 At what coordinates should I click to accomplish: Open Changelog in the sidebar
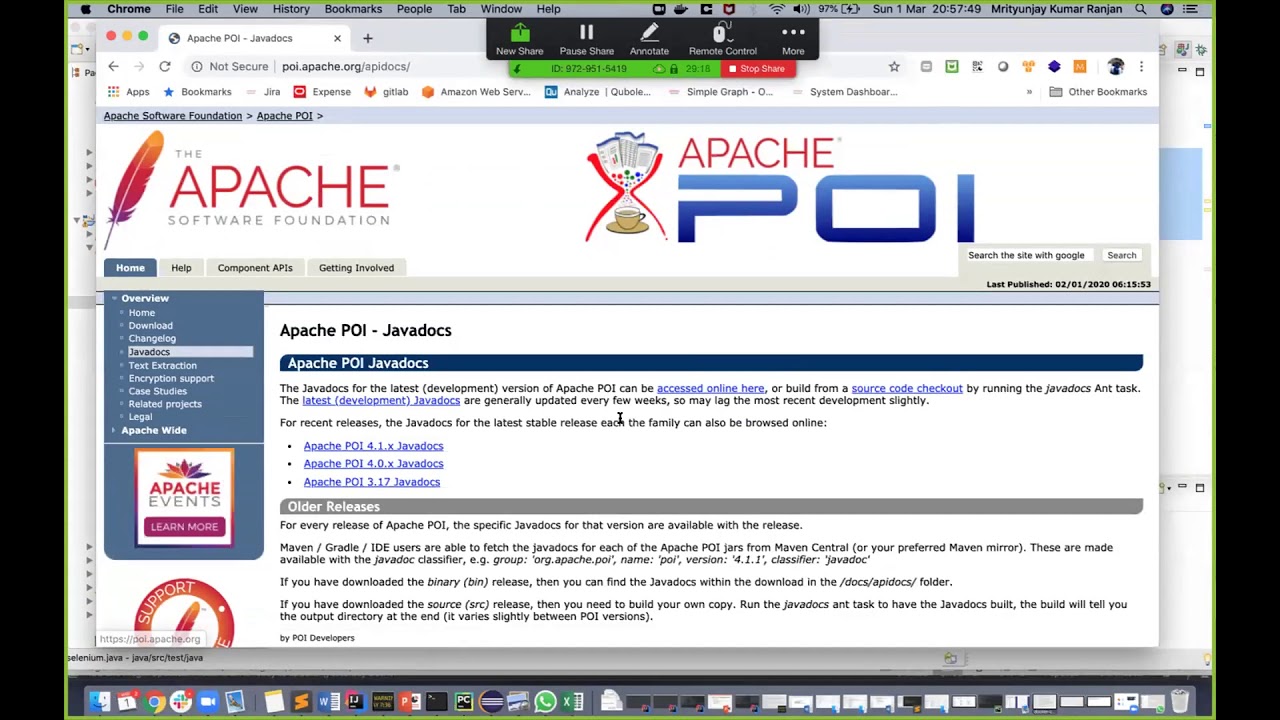click(152, 338)
